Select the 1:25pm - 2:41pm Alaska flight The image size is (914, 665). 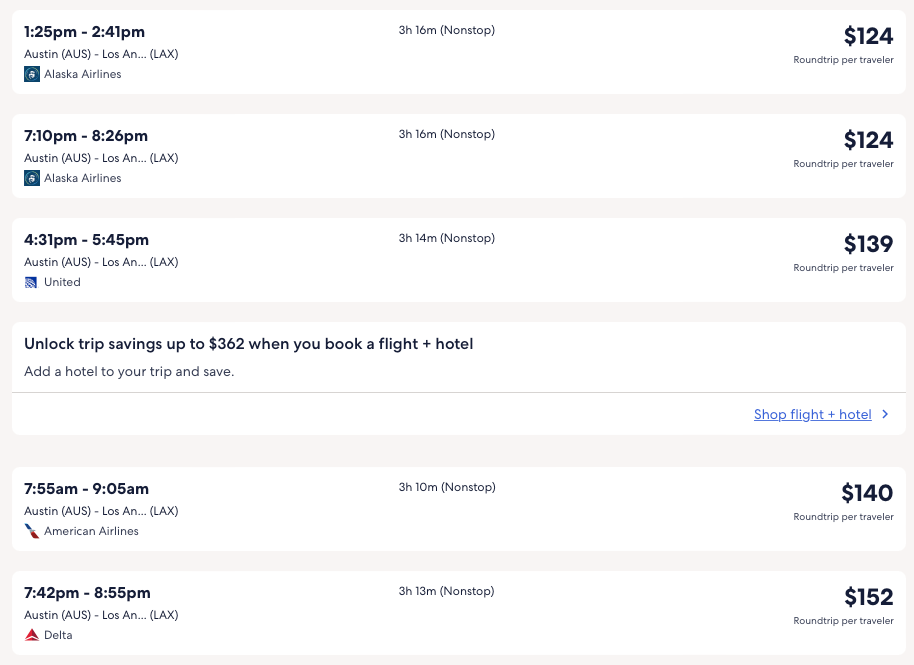[86, 32]
